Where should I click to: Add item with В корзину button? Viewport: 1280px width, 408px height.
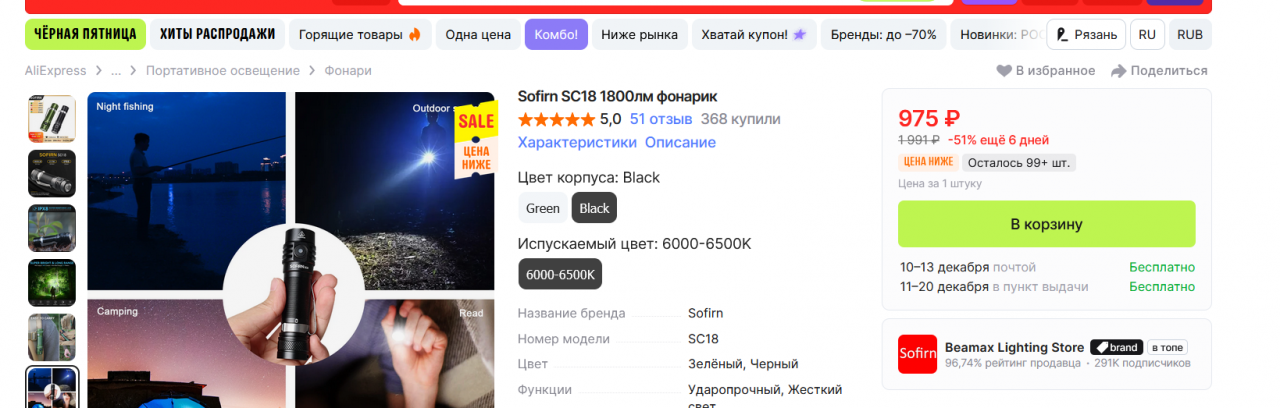(1046, 224)
